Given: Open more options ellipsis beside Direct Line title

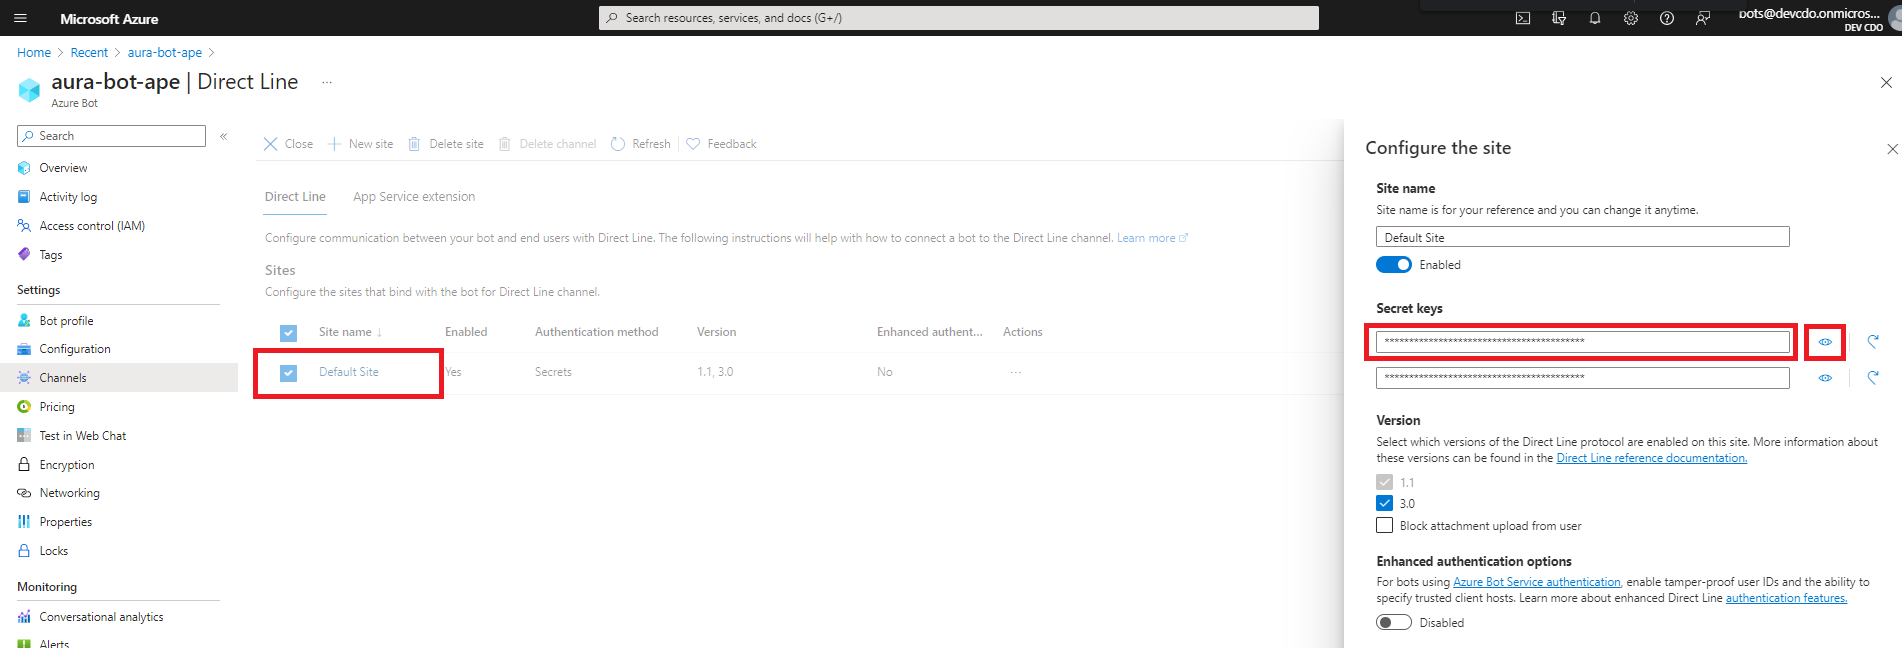Looking at the screenshot, I should (327, 82).
